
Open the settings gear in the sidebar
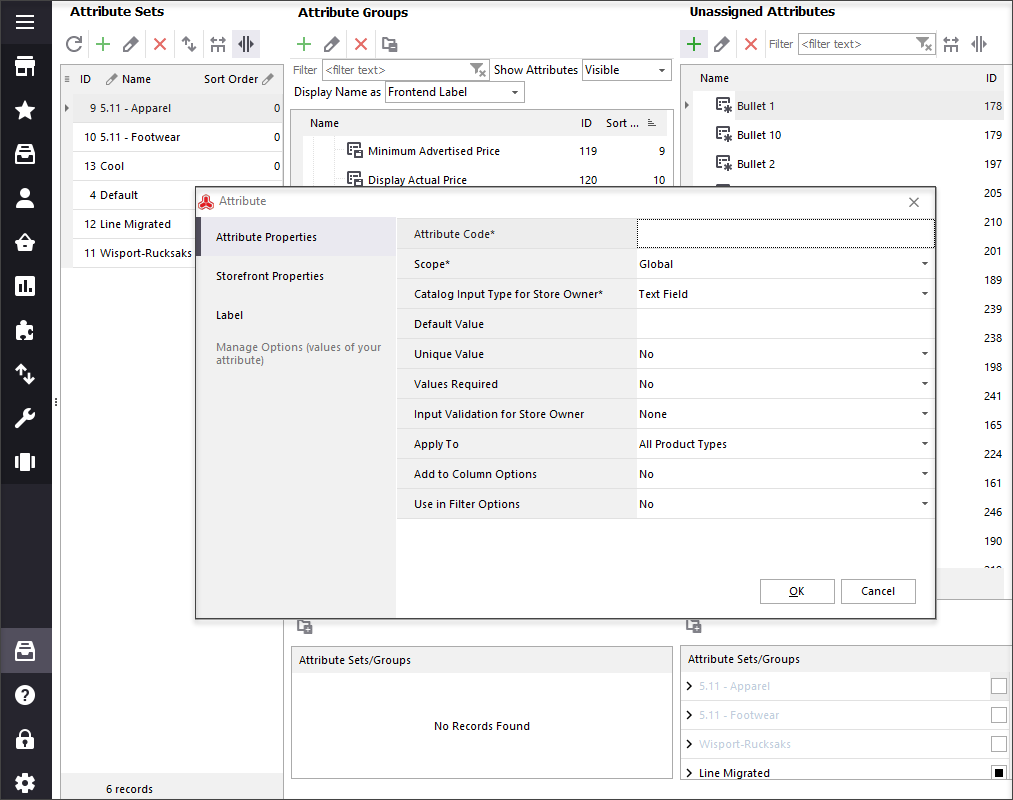point(25,783)
